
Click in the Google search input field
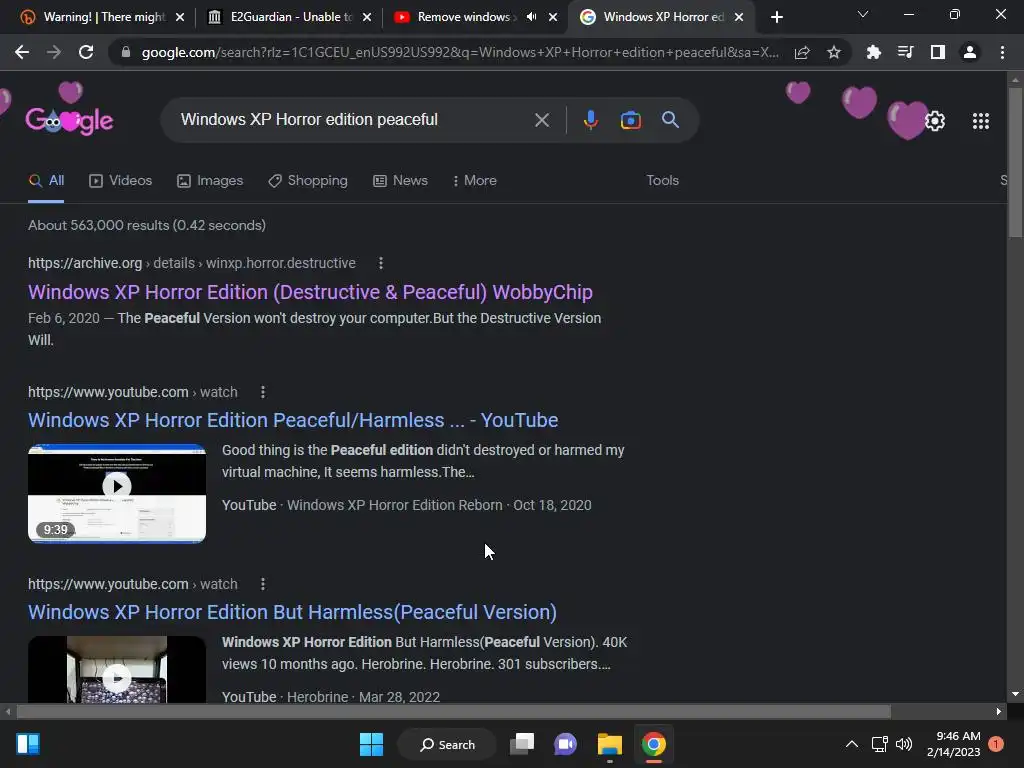coord(353,120)
